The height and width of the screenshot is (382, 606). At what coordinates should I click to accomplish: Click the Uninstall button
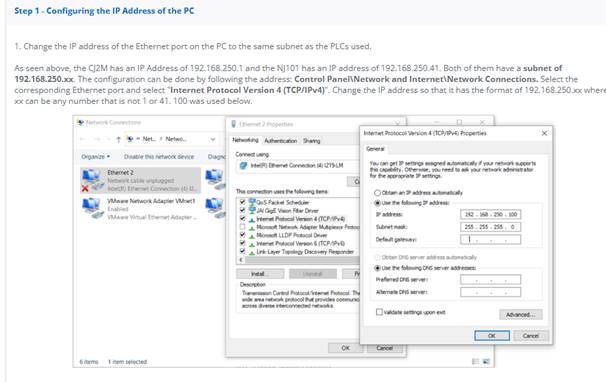click(313, 274)
